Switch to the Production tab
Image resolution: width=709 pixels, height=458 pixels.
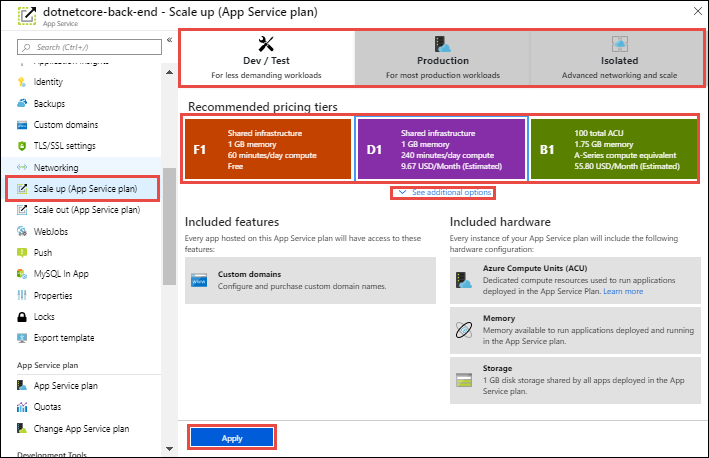[x=442, y=58]
